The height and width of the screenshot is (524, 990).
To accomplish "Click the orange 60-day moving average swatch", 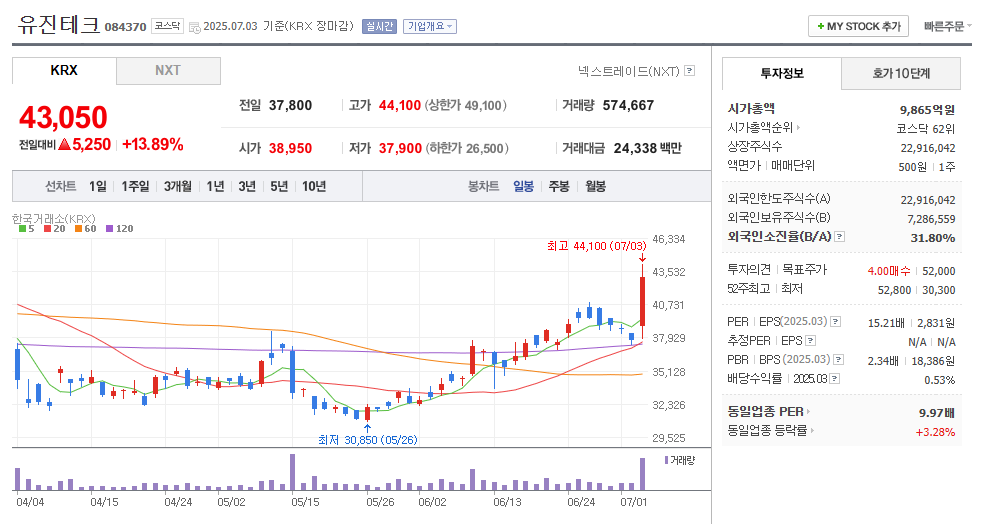I will [78, 229].
